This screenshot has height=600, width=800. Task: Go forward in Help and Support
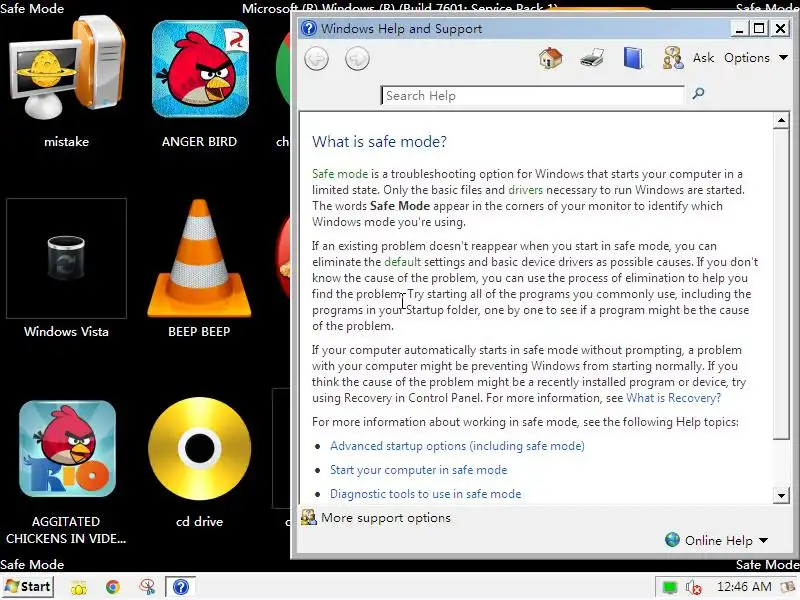point(357,59)
